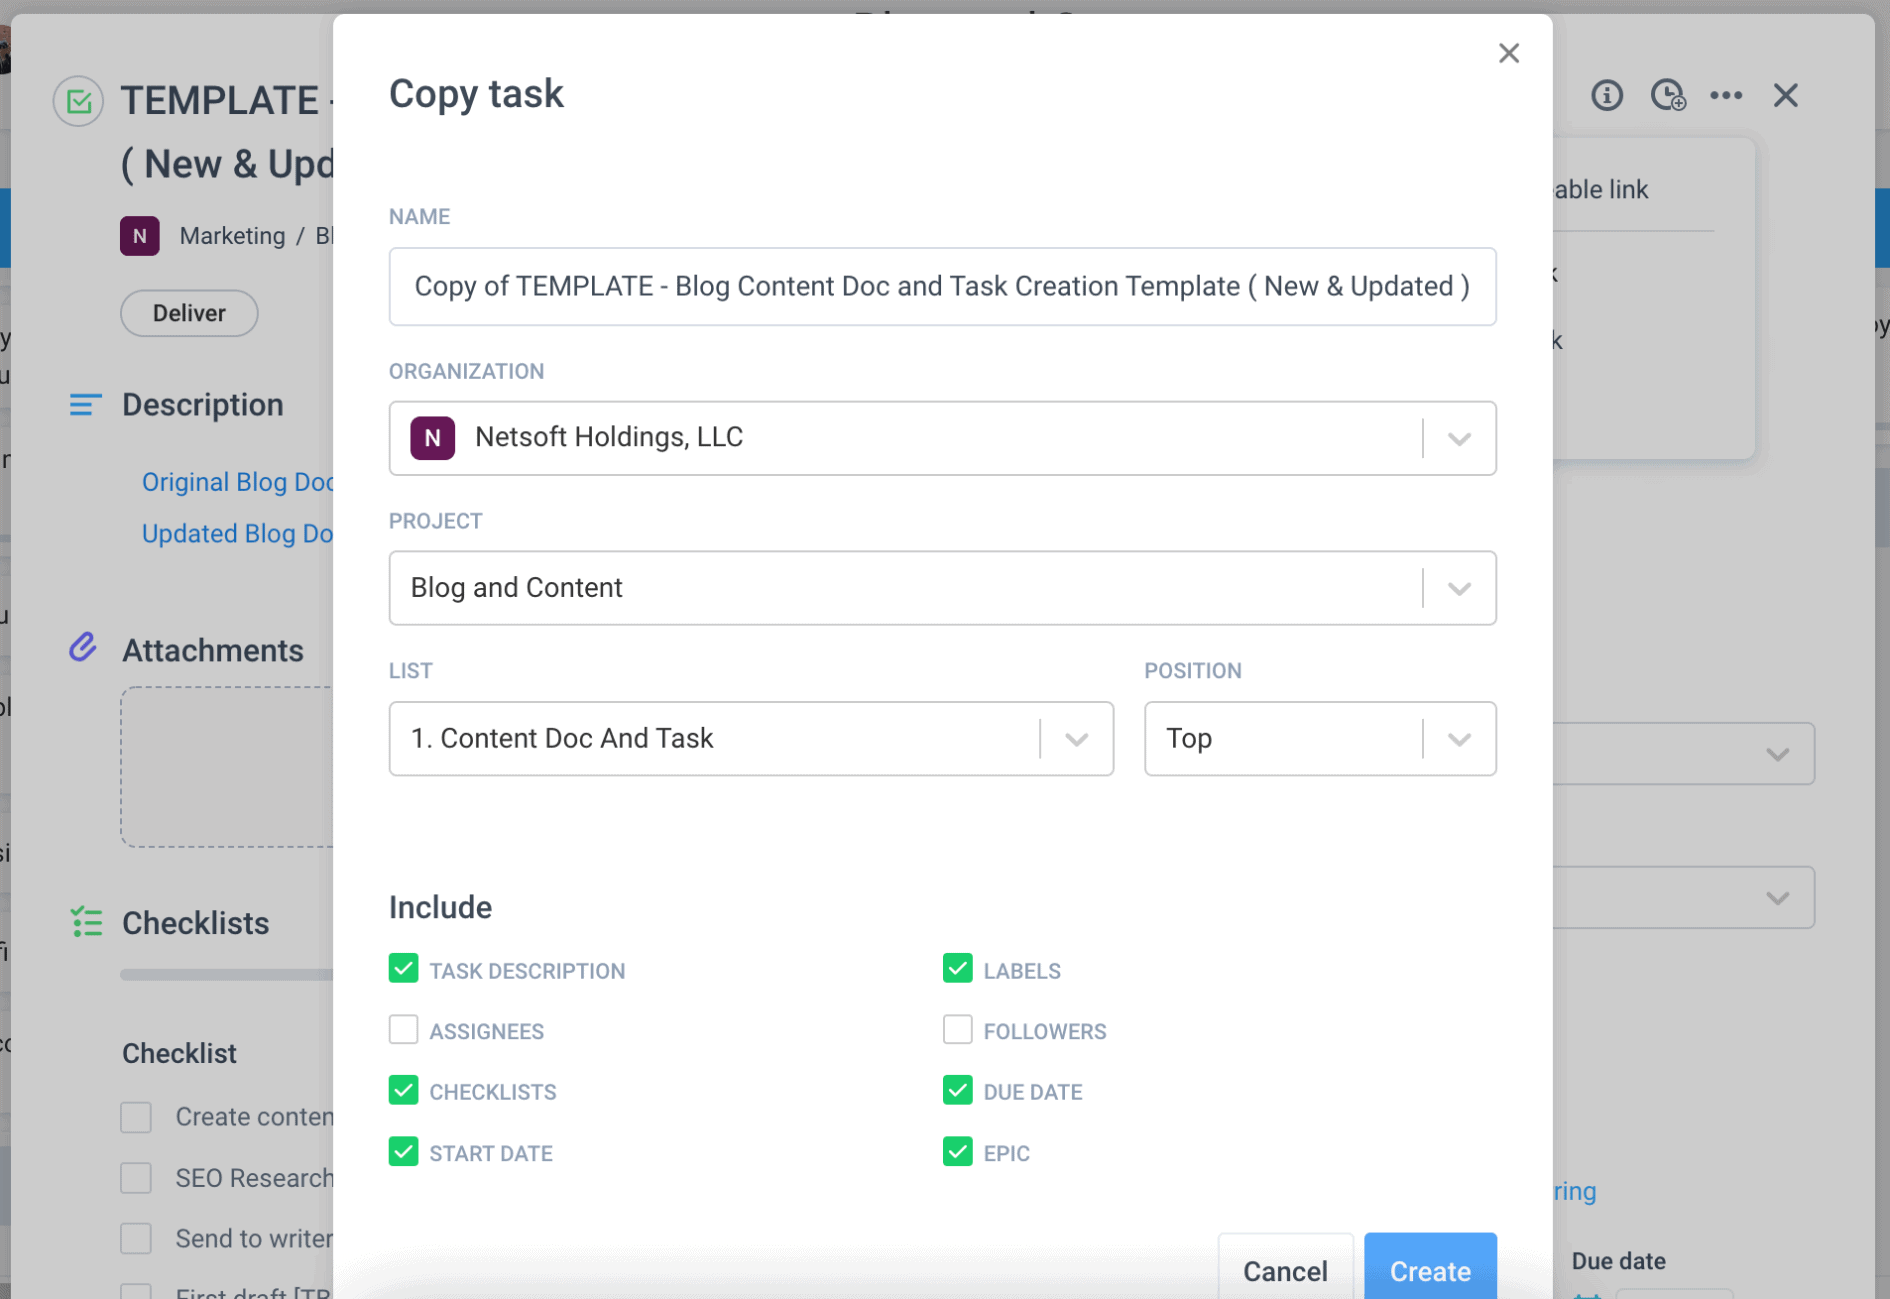Click the Netsoft Holdings organization avatar

(431, 437)
